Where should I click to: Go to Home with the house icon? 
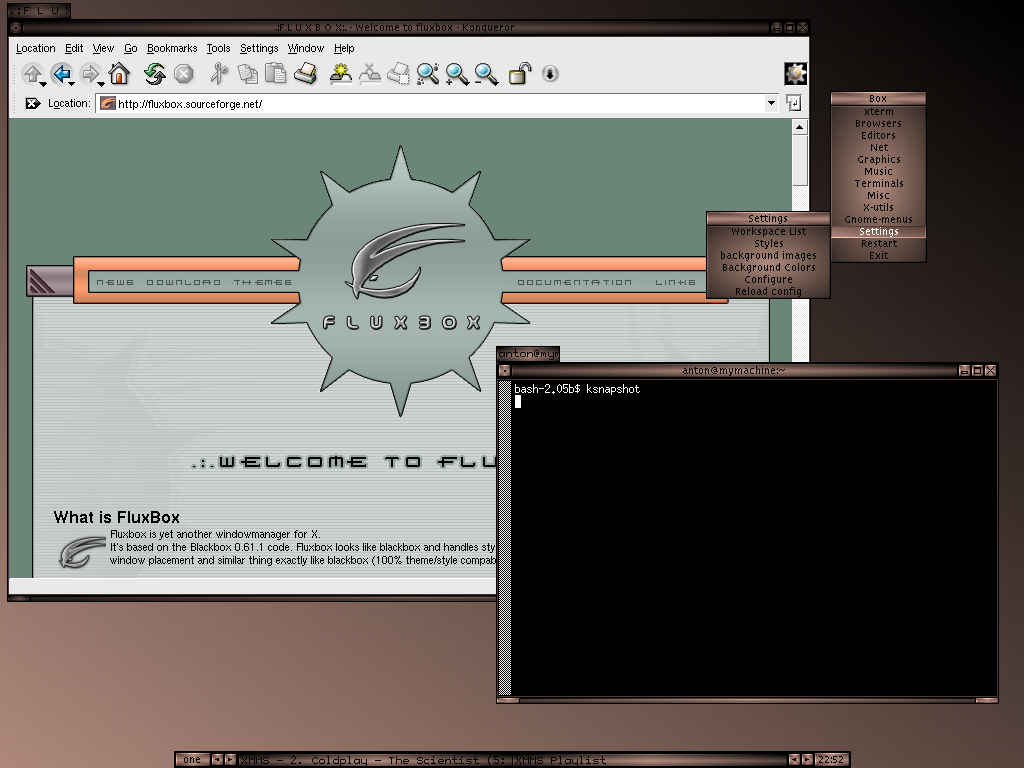pos(119,74)
